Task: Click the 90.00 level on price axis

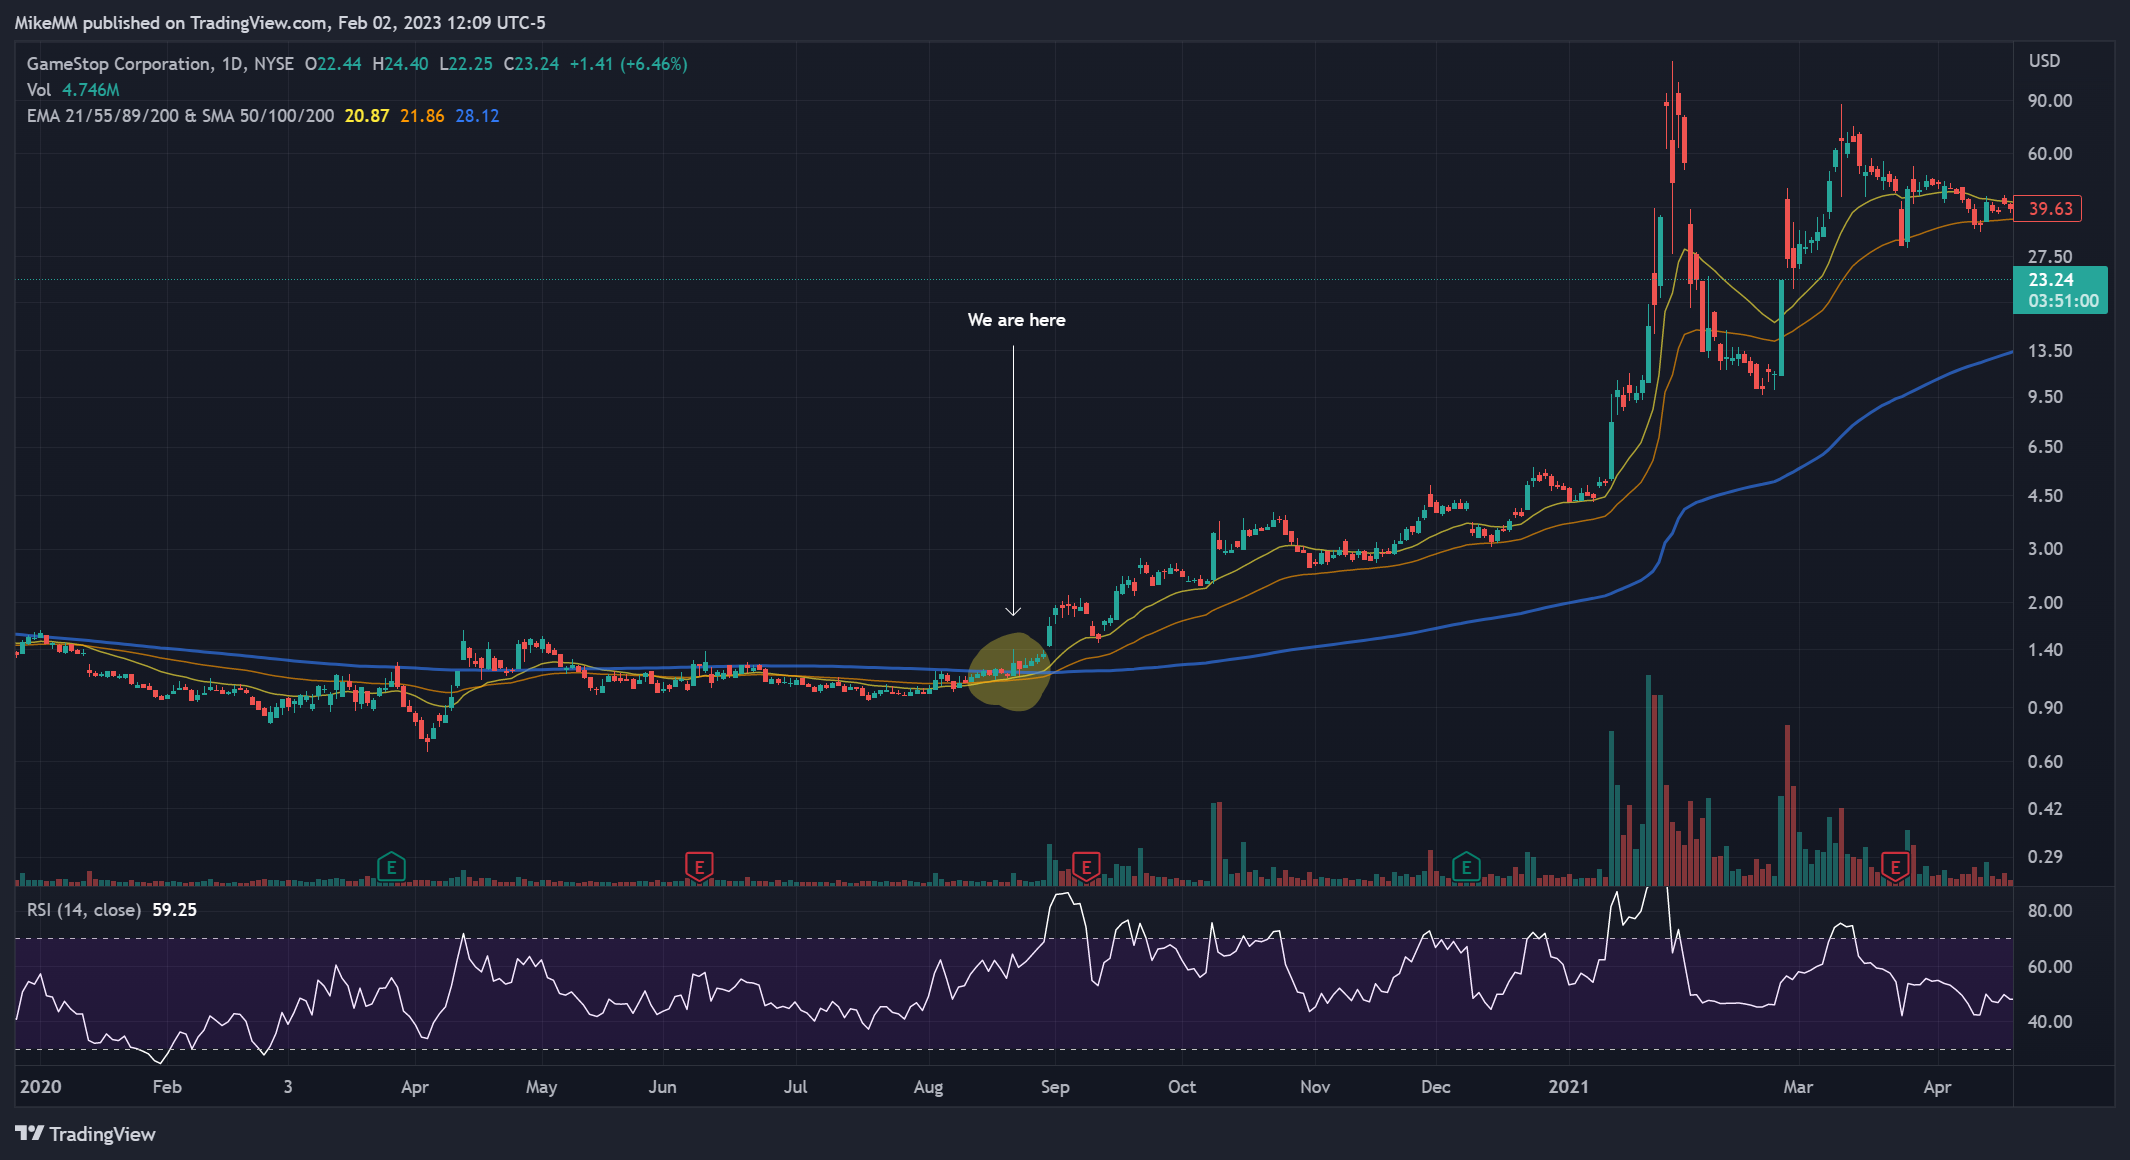Action: coord(2049,101)
